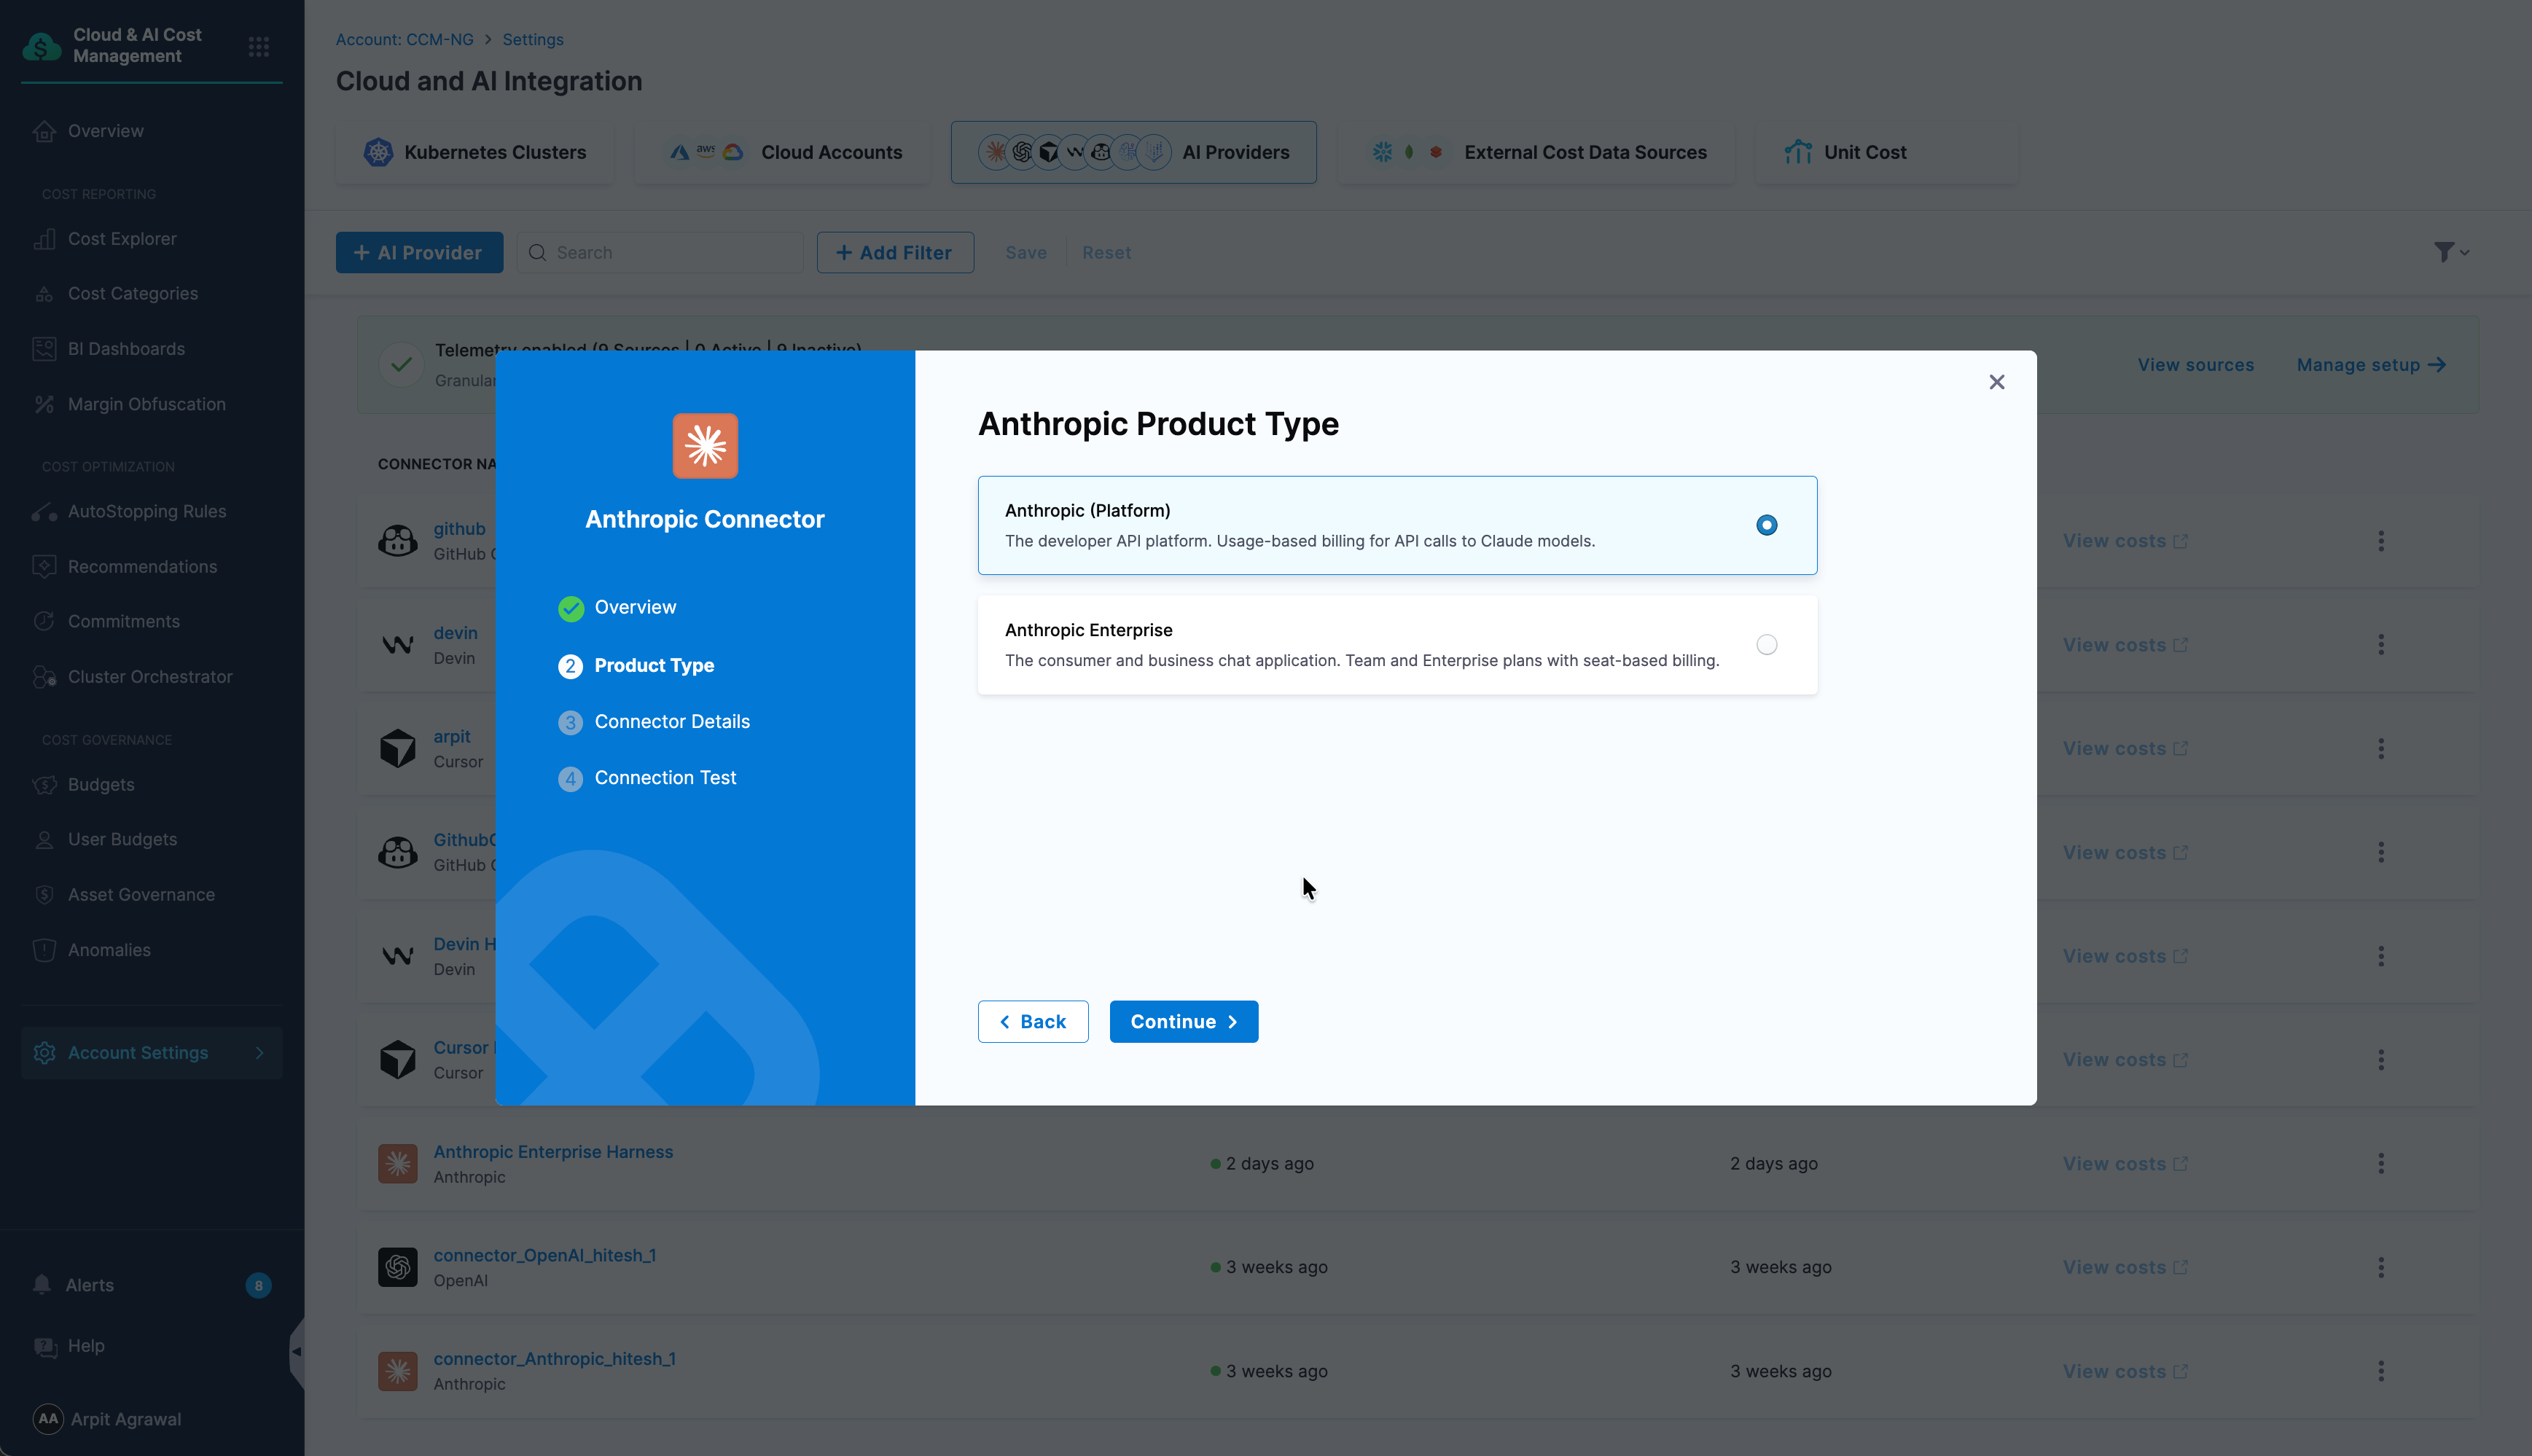The height and width of the screenshot is (1456, 2532).
Task: Open the filter dropdown funnel icon
Action: [x=2451, y=252]
